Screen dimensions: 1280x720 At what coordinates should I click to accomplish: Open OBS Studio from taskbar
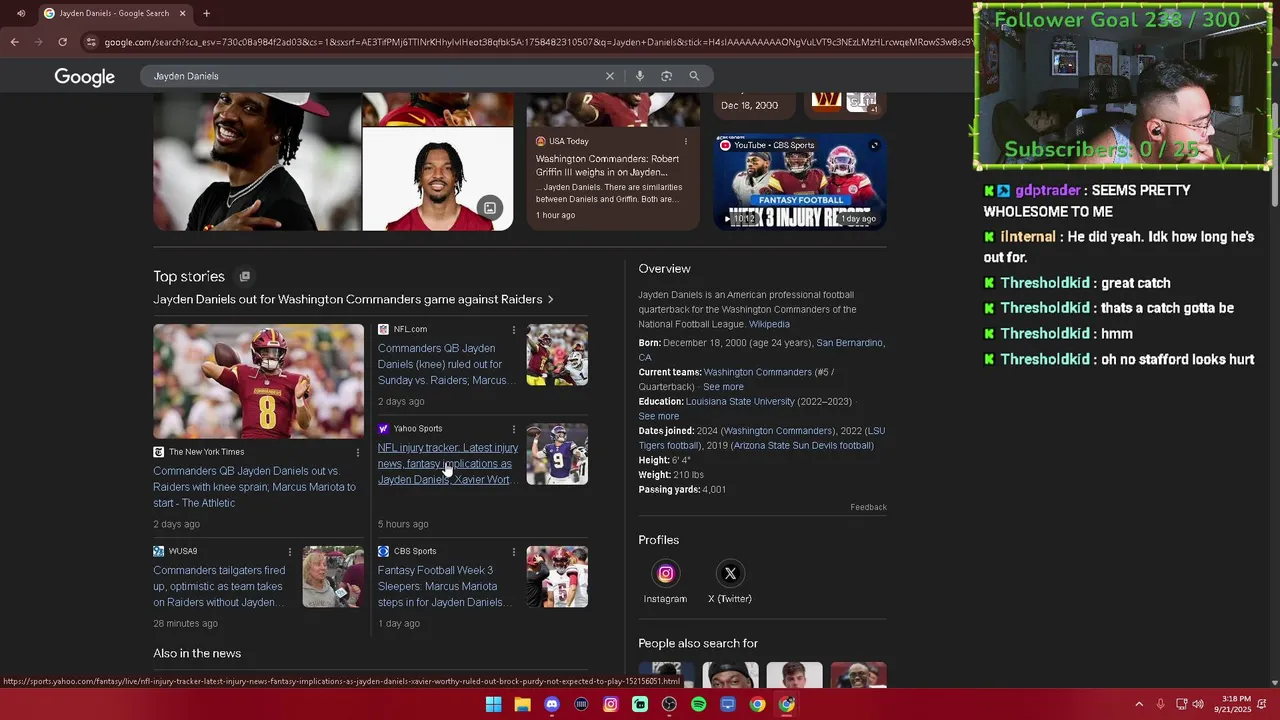pyautogui.click(x=669, y=704)
